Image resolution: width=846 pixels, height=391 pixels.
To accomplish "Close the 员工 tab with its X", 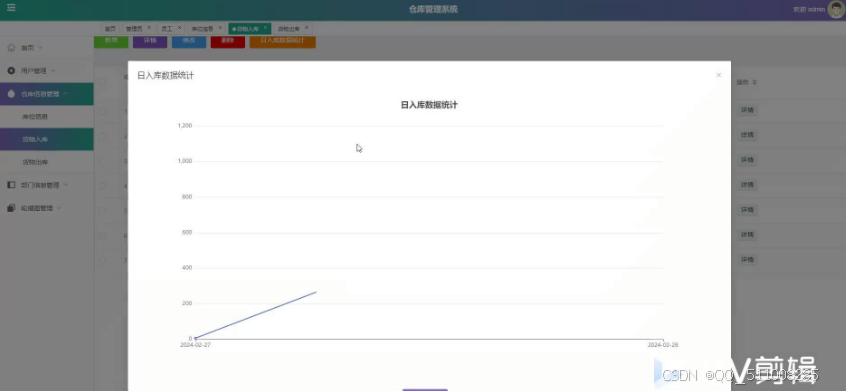I will (x=180, y=28).
